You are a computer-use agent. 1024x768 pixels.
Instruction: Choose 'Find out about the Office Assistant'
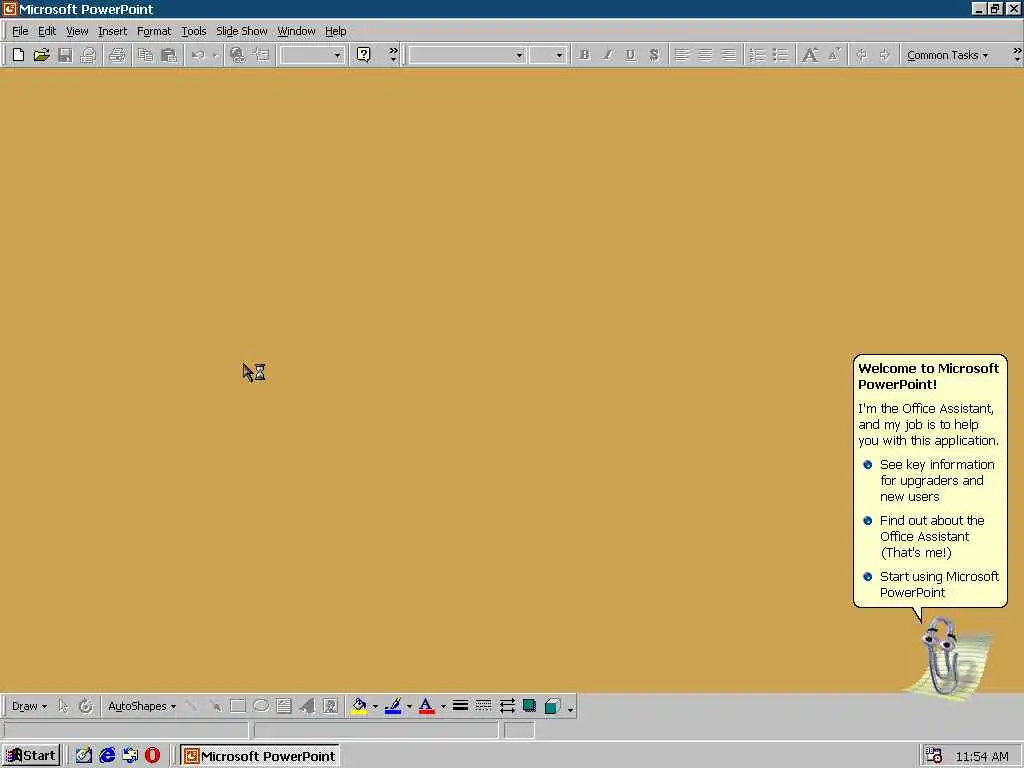(x=924, y=536)
